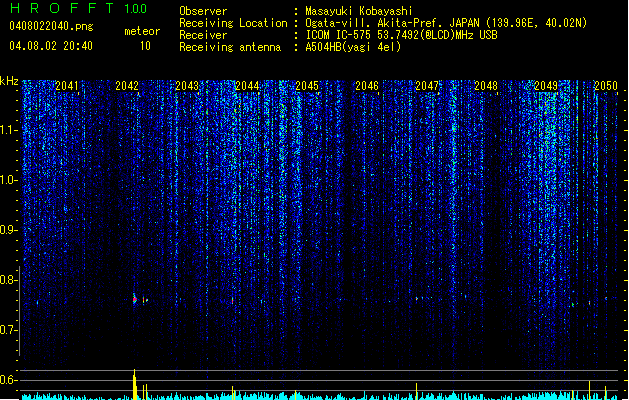This screenshot has height=400, width=629.
Task: Click the 2046 time marker
Action: click(367, 86)
